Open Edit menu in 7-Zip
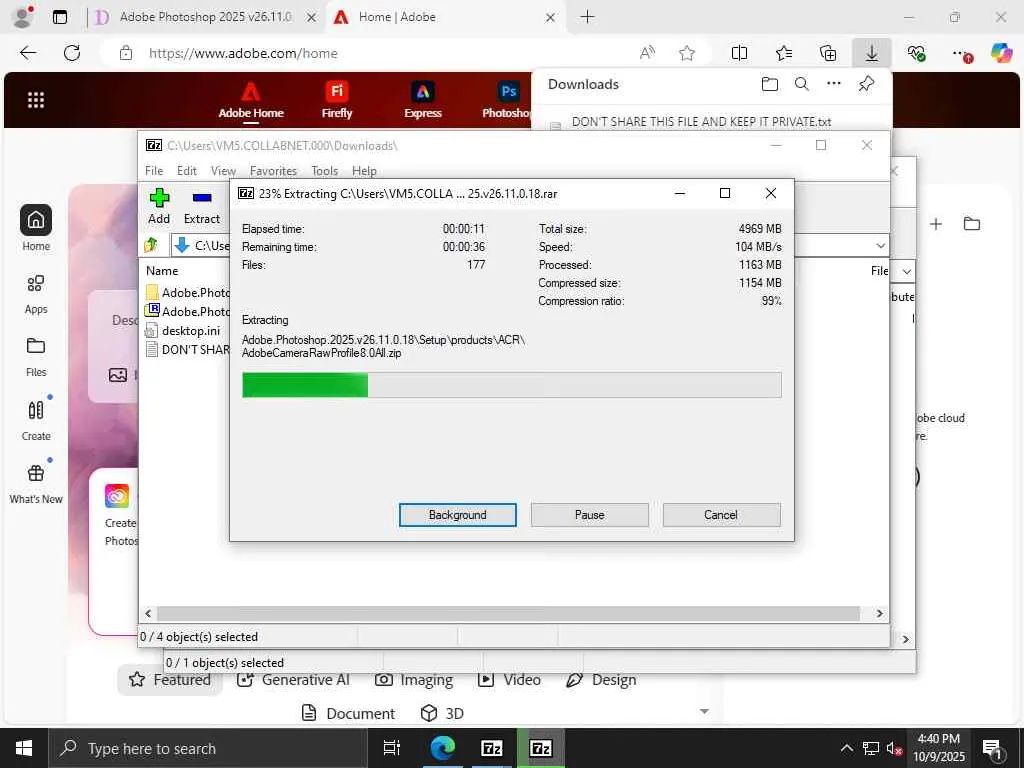 point(187,170)
